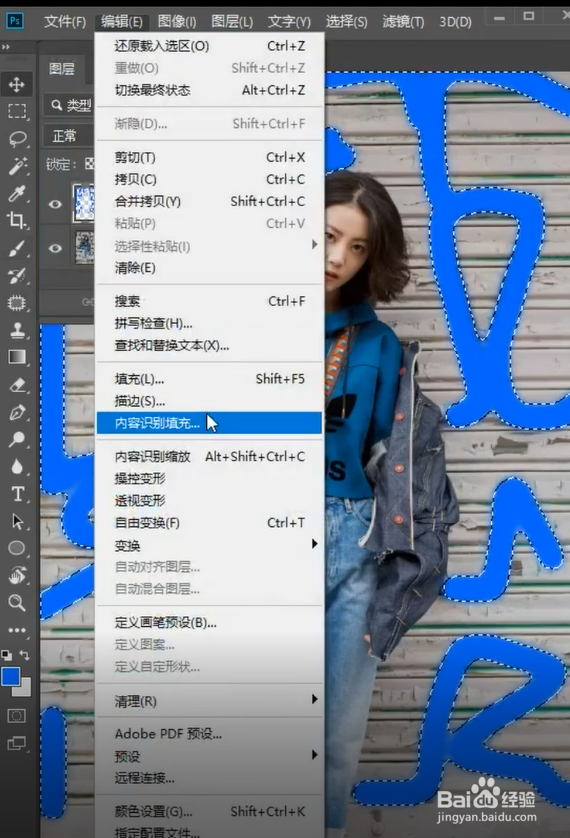
Task: Hide the bottom layer via eye icon
Action: click(x=55, y=249)
